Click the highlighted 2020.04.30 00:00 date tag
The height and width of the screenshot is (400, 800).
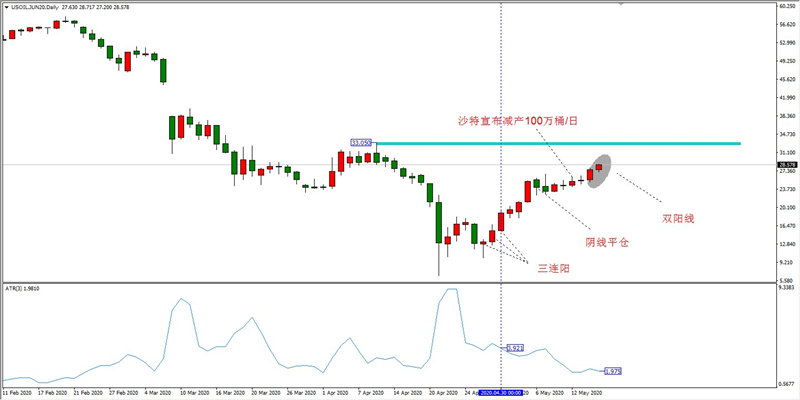(499, 393)
